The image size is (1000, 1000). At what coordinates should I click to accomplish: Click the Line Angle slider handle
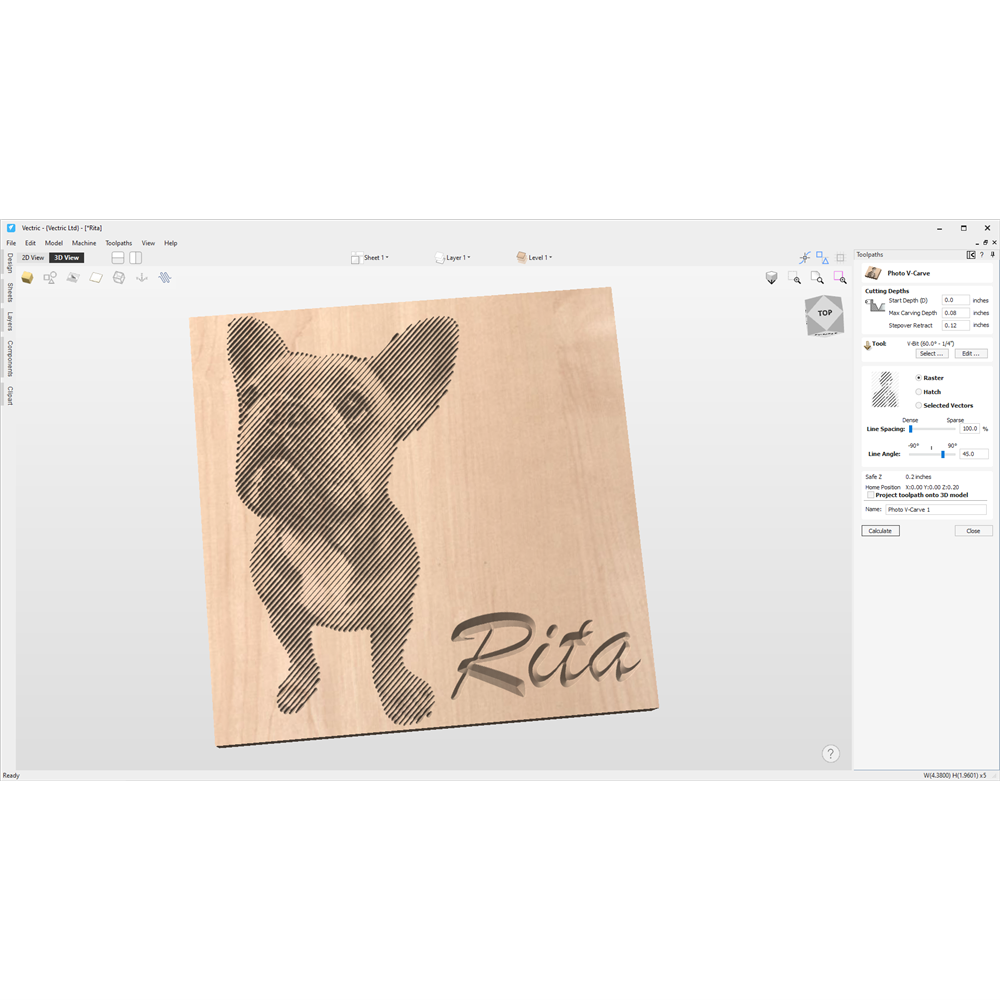coord(943,454)
